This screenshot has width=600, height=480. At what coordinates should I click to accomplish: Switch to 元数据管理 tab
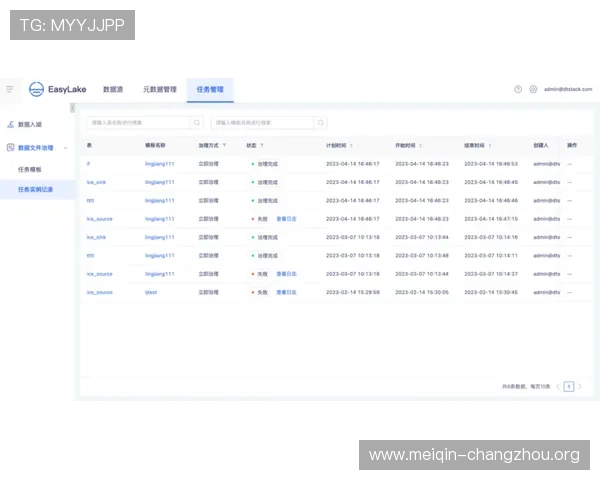coord(160,90)
